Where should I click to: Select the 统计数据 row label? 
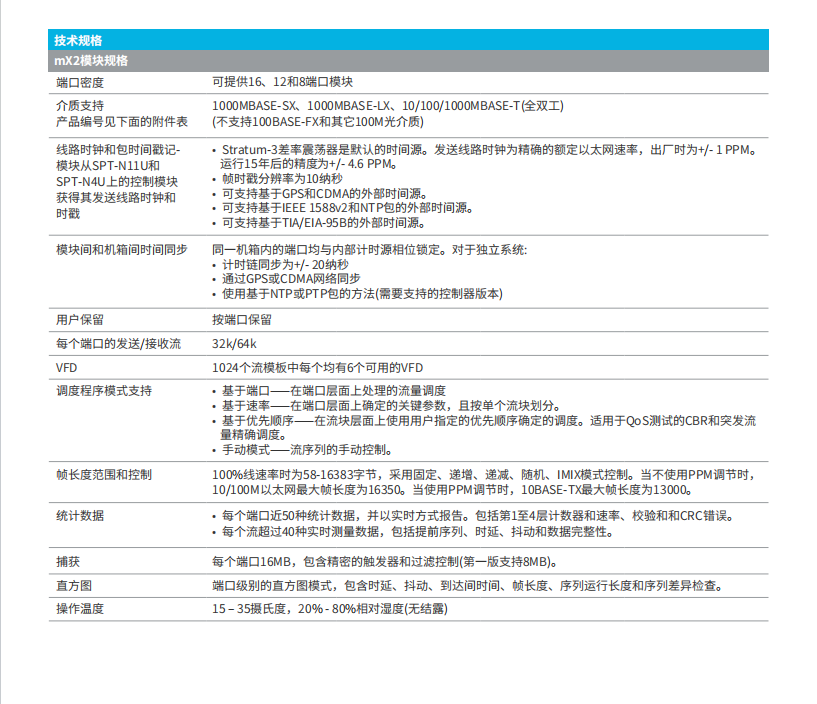click(x=80, y=516)
